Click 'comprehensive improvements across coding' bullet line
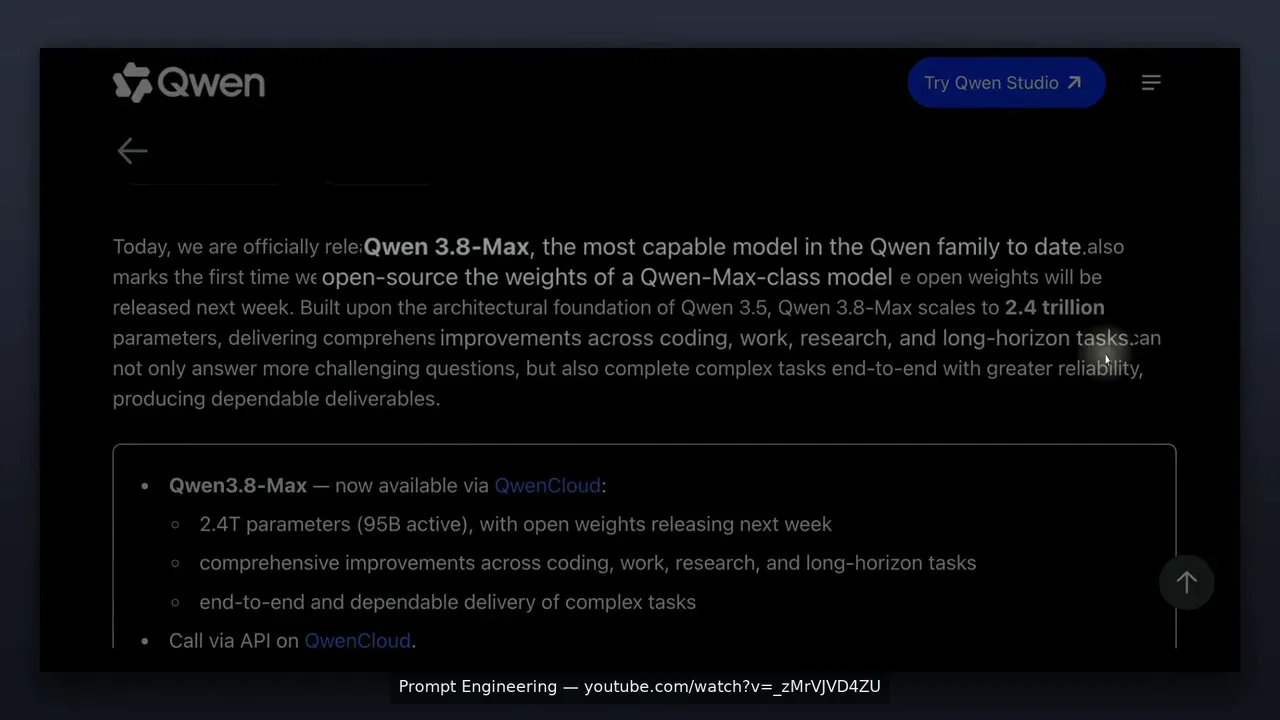The width and height of the screenshot is (1280, 720). [587, 563]
